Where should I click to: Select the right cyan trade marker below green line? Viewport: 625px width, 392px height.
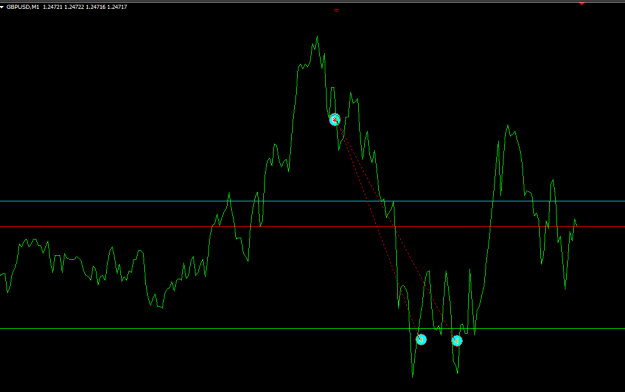(457, 341)
